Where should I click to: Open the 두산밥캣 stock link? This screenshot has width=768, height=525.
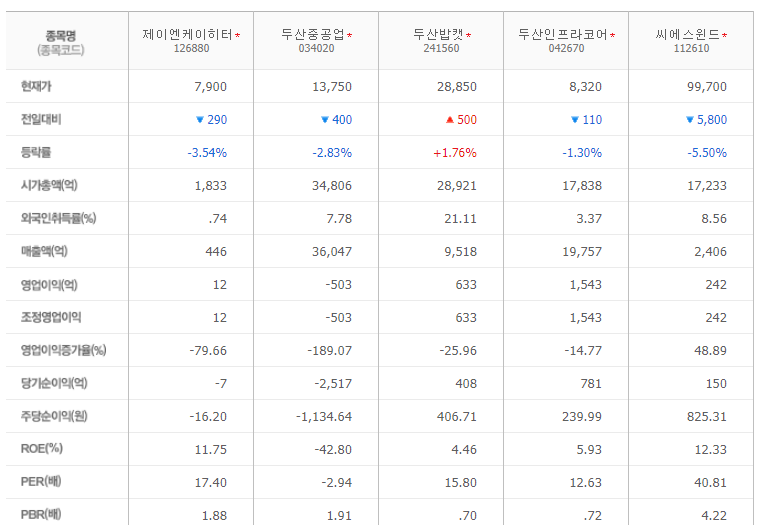[438, 35]
